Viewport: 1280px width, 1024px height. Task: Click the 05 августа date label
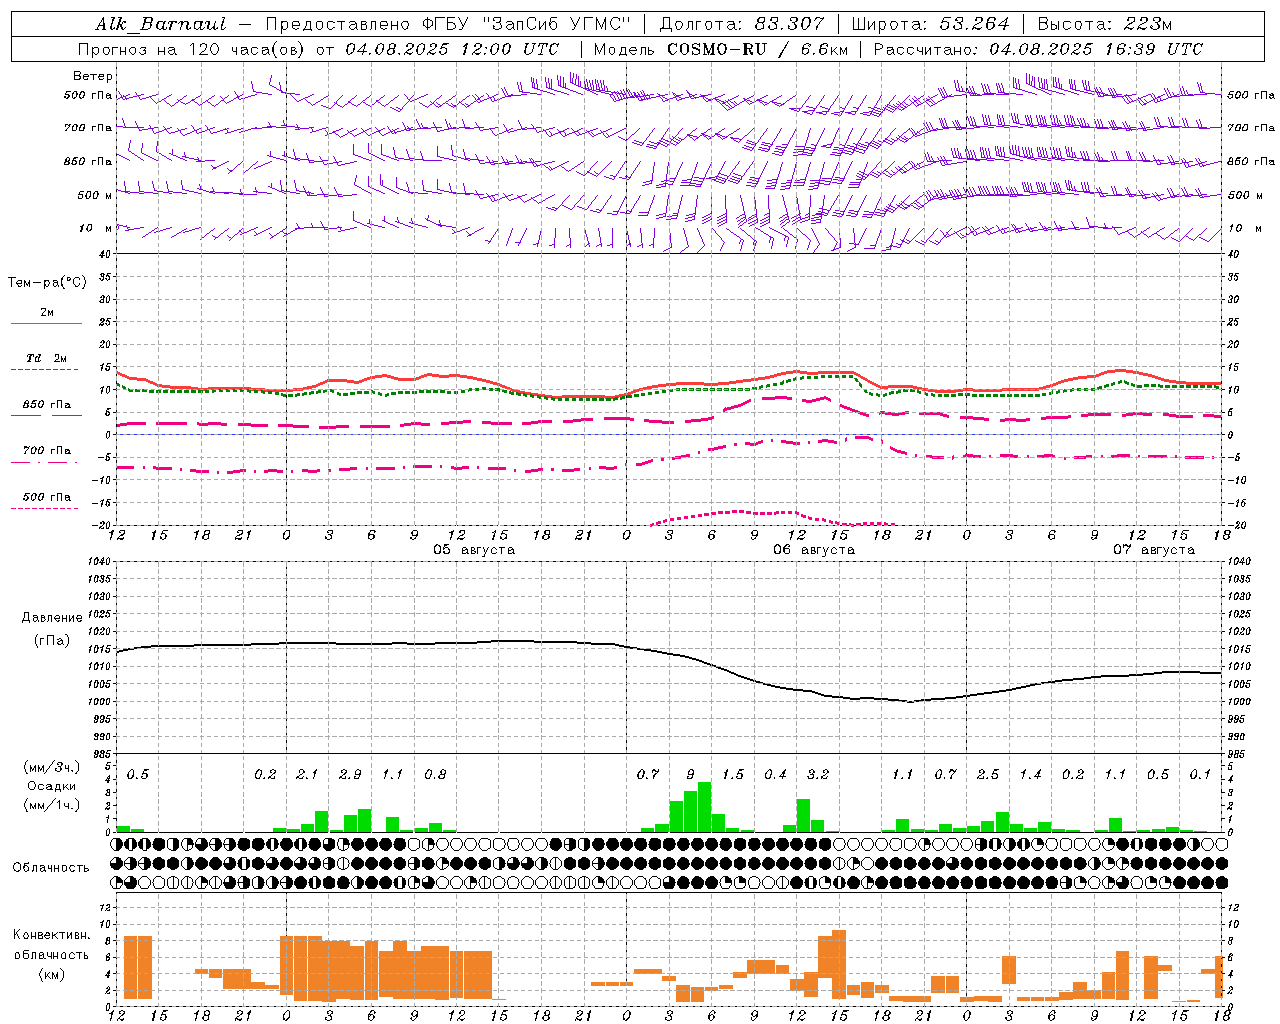[474, 550]
